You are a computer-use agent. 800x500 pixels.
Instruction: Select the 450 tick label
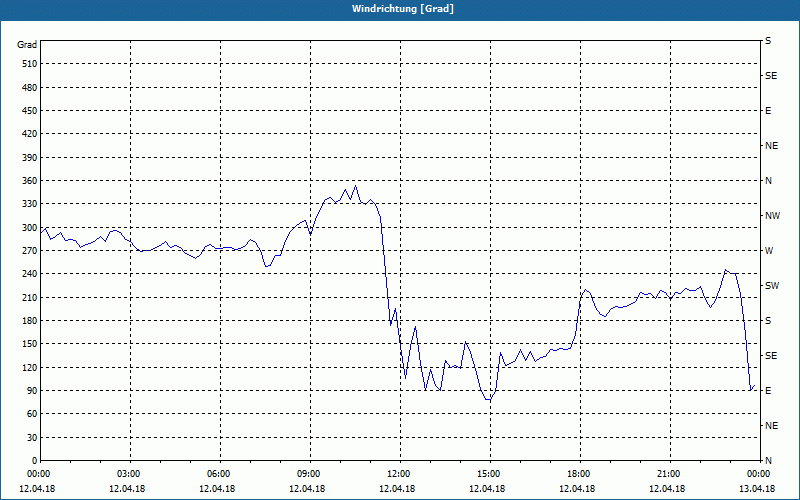(30, 111)
